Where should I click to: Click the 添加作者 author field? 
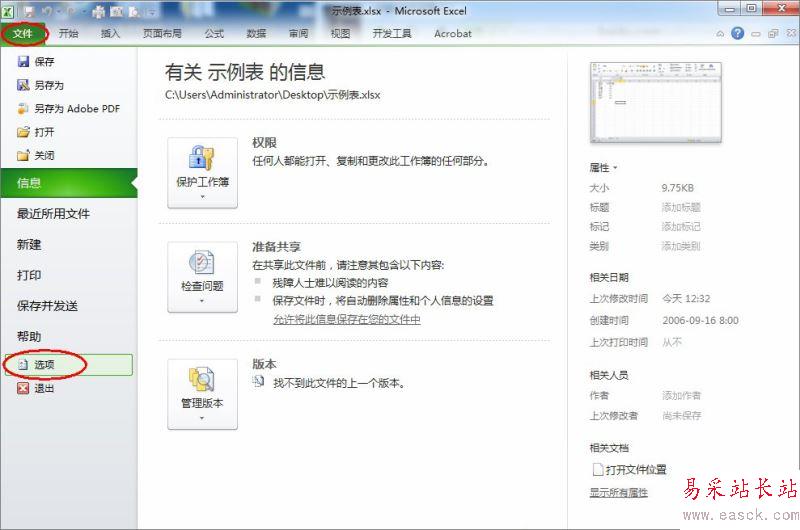pyautogui.click(x=682, y=395)
